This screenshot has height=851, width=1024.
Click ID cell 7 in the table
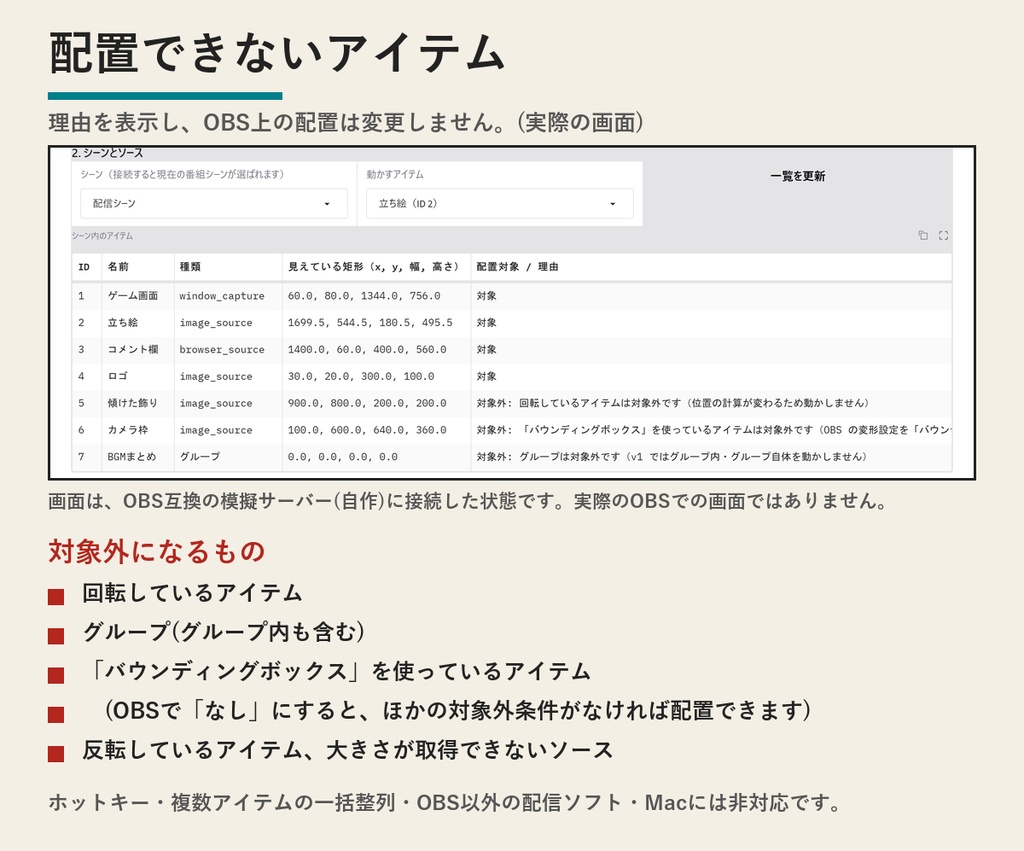coord(87,457)
